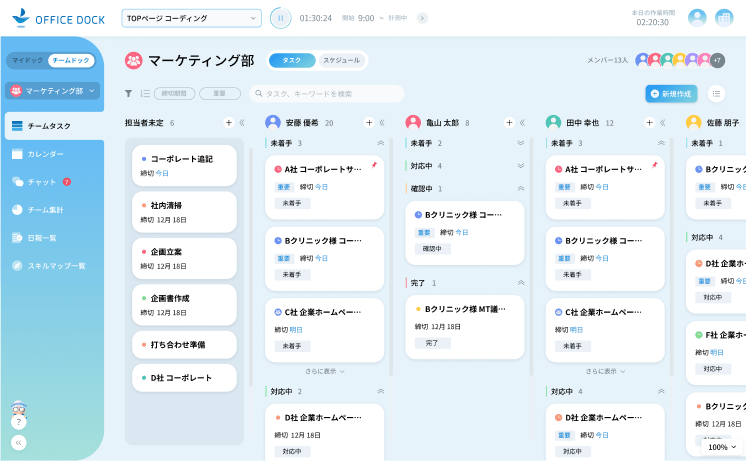
Task: Click the arrow button next to 計測中
Action: [x=422, y=19]
